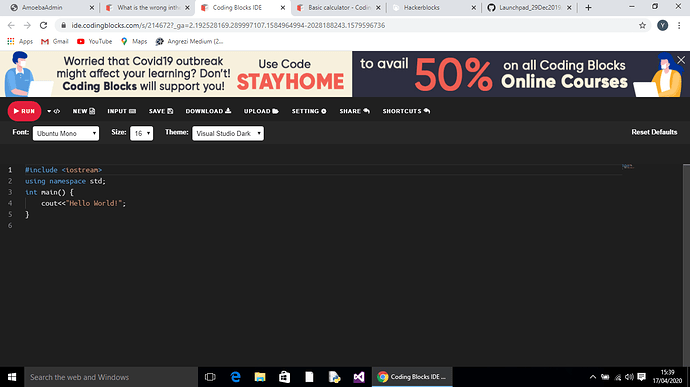Screen dimensions: 690x387
Task: Open the Chrome three-dot menu
Action: click(x=679, y=26)
